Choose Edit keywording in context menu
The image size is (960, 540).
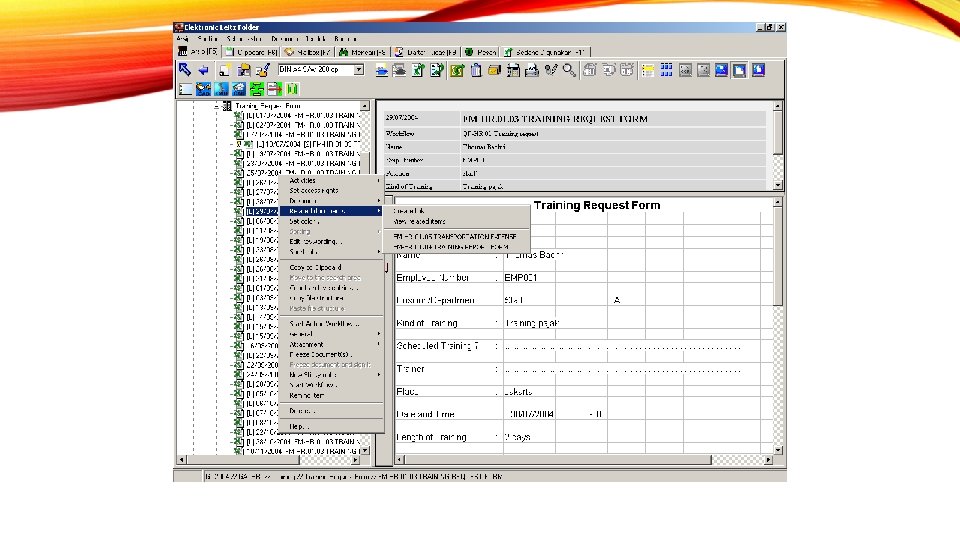tap(331, 242)
